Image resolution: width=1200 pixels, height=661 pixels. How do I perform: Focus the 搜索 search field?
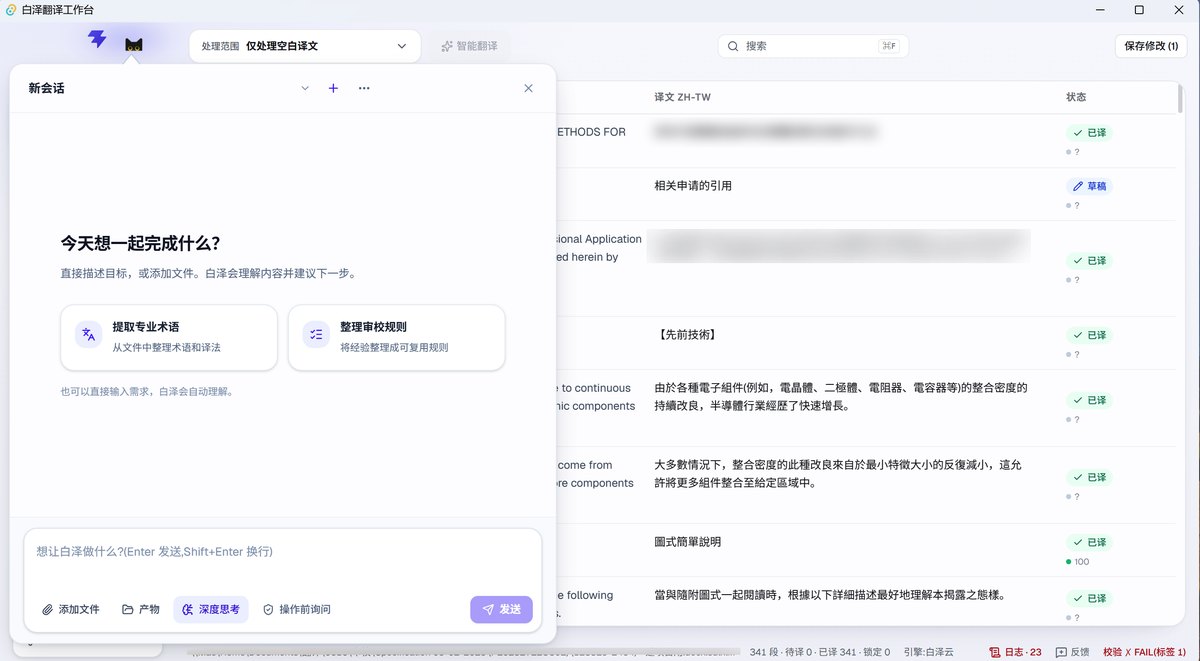(x=813, y=46)
